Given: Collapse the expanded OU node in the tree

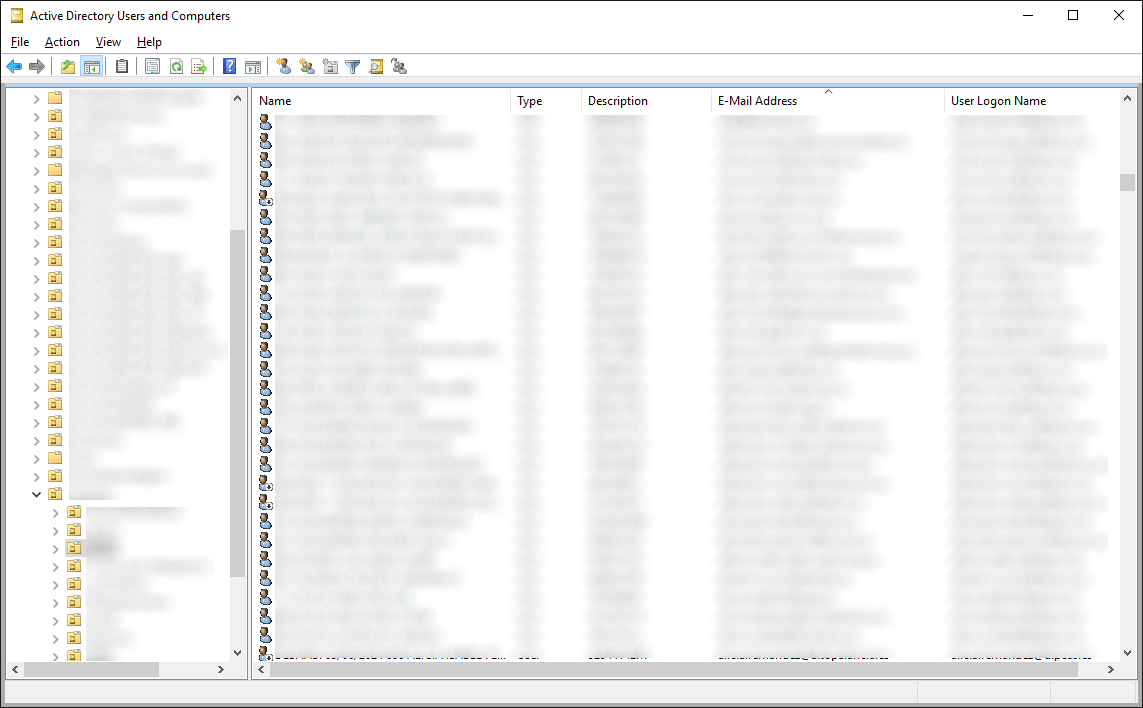Looking at the screenshot, I should pos(36,494).
